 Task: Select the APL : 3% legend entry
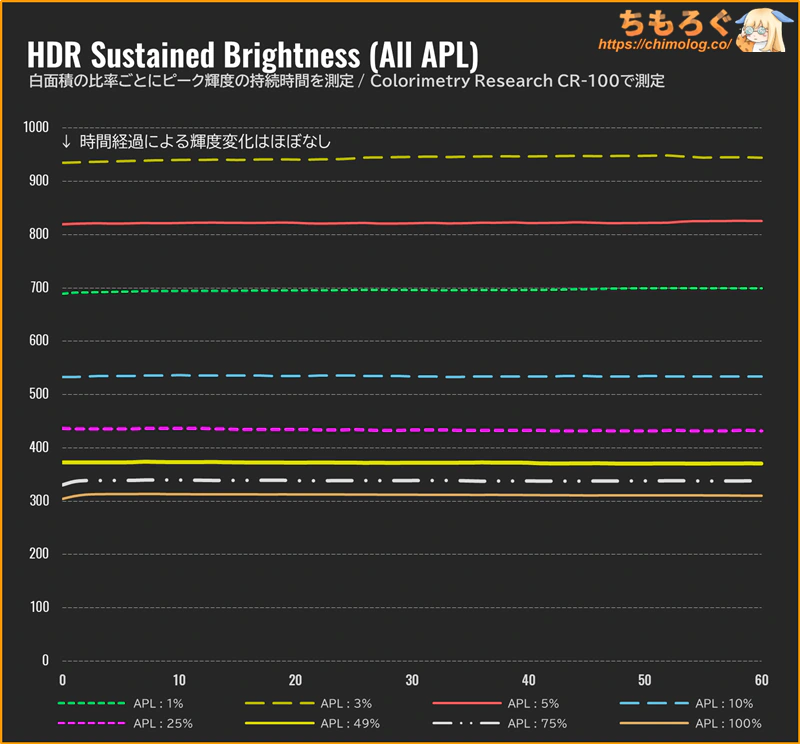tap(308, 704)
